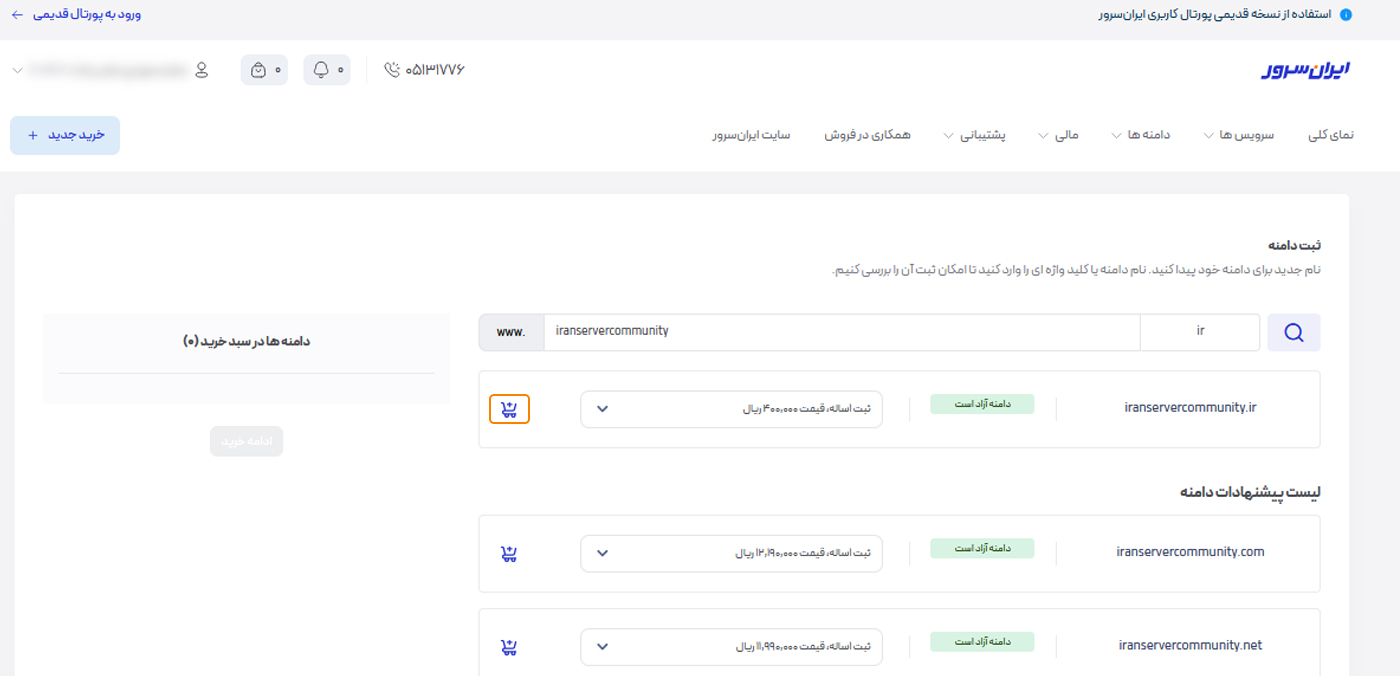This screenshot has height=676, width=1400.
Task: Add iranservercommunity.com to the cart
Action: [510, 553]
